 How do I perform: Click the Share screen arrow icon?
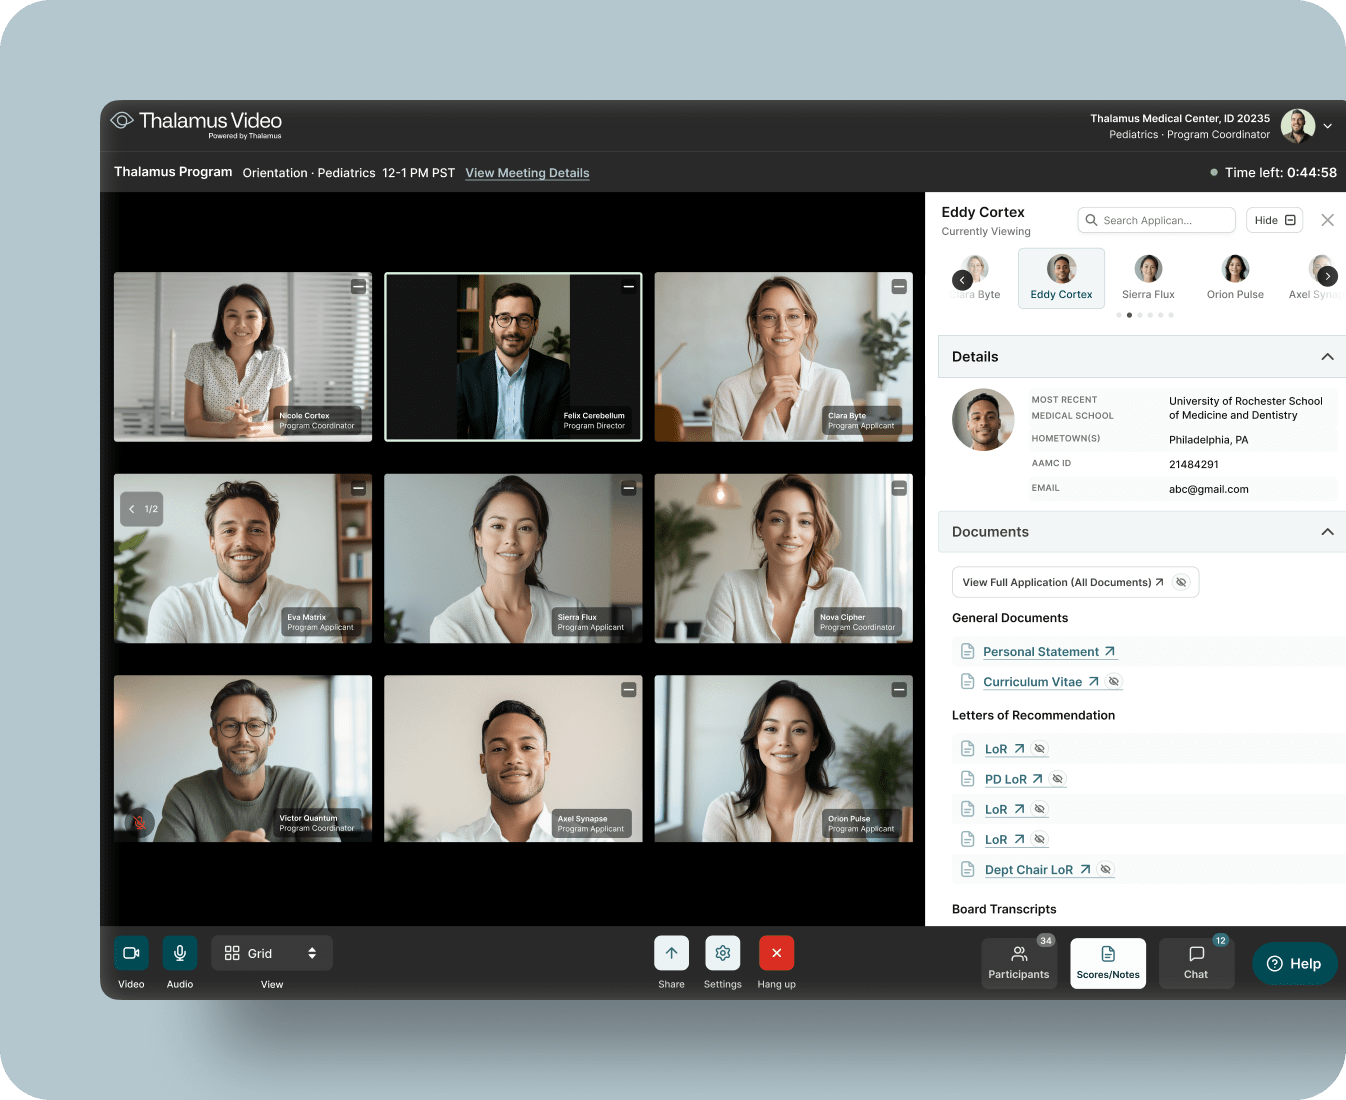[671, 953]
